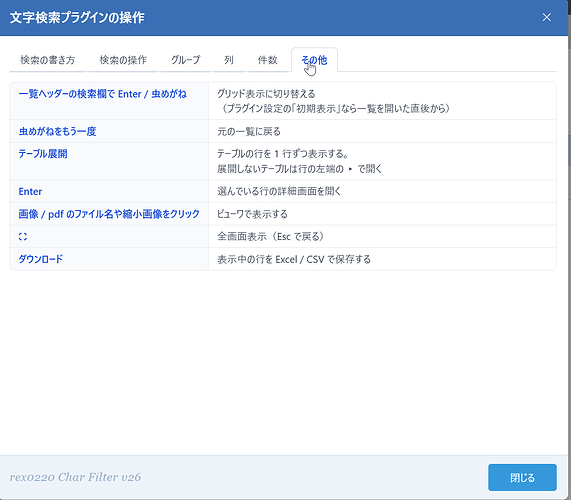Switch to the 検索の操作 tab

pos(123,60)
